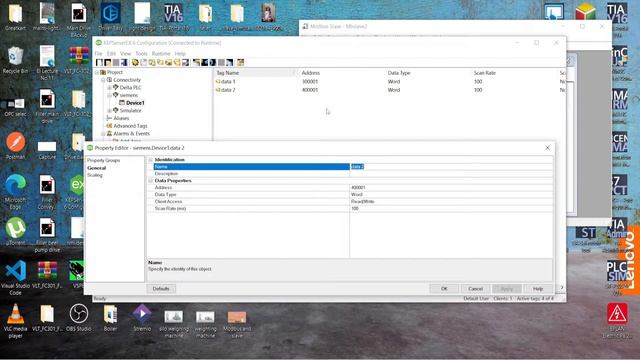The image size is (640, 360).
Task: Select Device1 in project tree
Action: coord(135,103)
